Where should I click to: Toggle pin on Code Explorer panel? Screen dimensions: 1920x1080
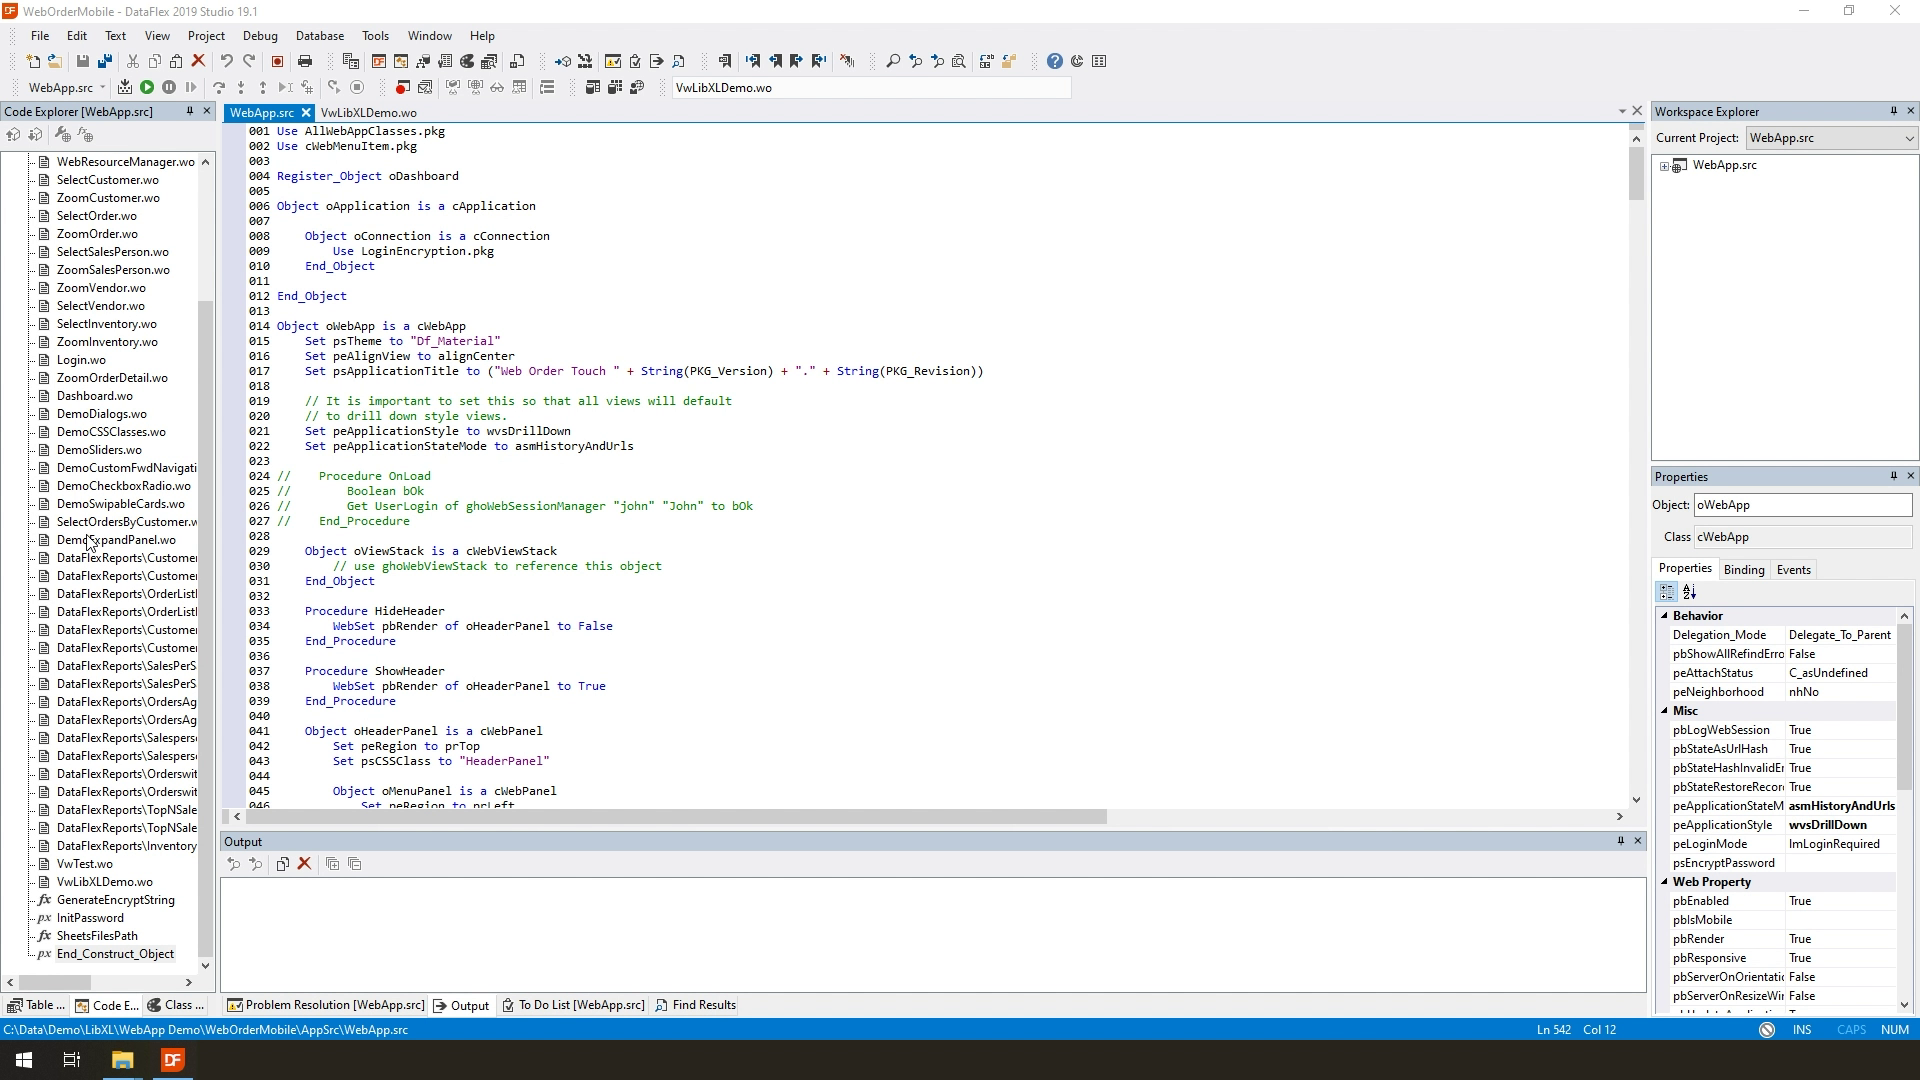tap(189, 111)
